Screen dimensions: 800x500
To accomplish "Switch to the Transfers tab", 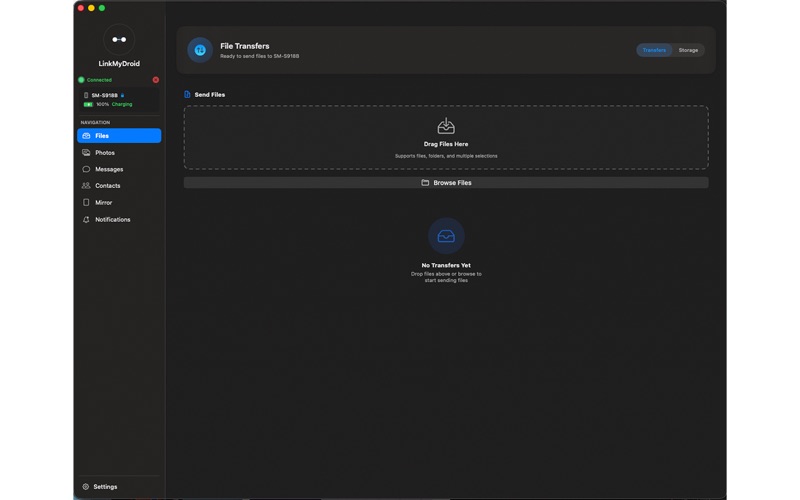I will [654, 50].
